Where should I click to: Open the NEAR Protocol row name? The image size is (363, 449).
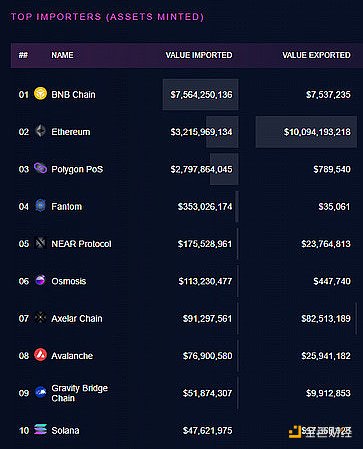[81, 244]
